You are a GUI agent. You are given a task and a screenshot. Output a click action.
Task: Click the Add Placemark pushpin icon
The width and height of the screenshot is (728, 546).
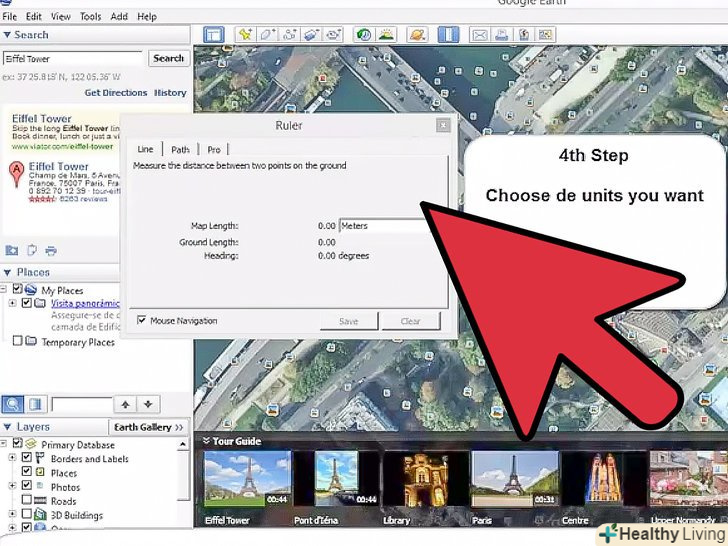click(x=245, y=34)
